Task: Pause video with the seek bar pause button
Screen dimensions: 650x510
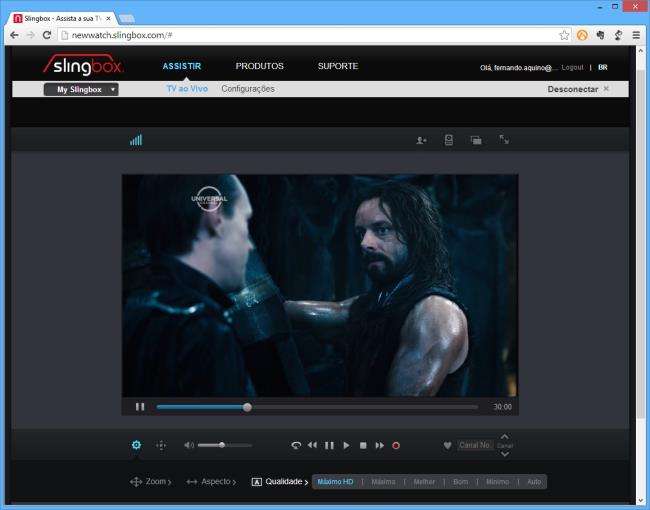Action: tap(140, 407)
